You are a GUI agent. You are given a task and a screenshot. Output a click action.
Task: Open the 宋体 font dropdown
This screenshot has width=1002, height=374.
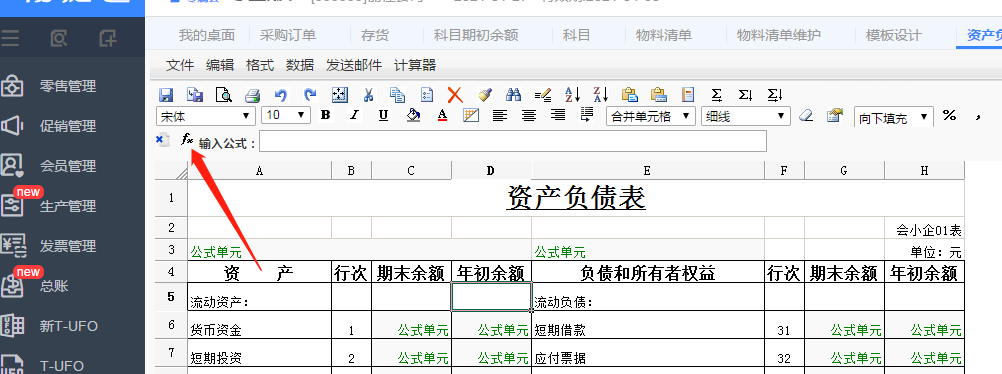pos(206,116)
